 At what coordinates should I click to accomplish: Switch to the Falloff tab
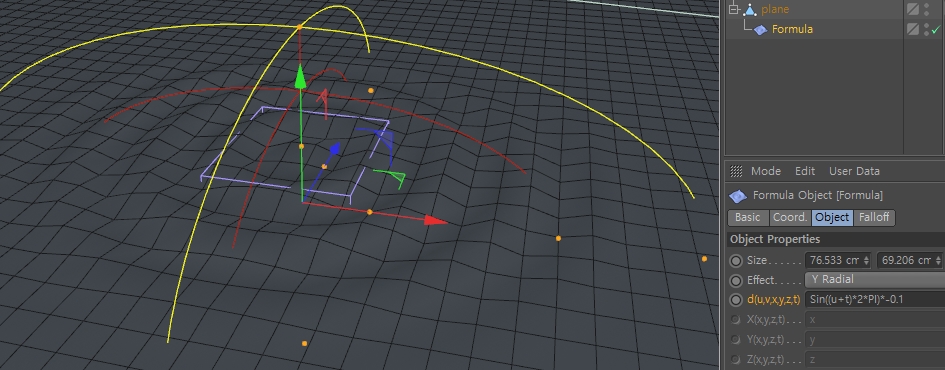[874, 218]
